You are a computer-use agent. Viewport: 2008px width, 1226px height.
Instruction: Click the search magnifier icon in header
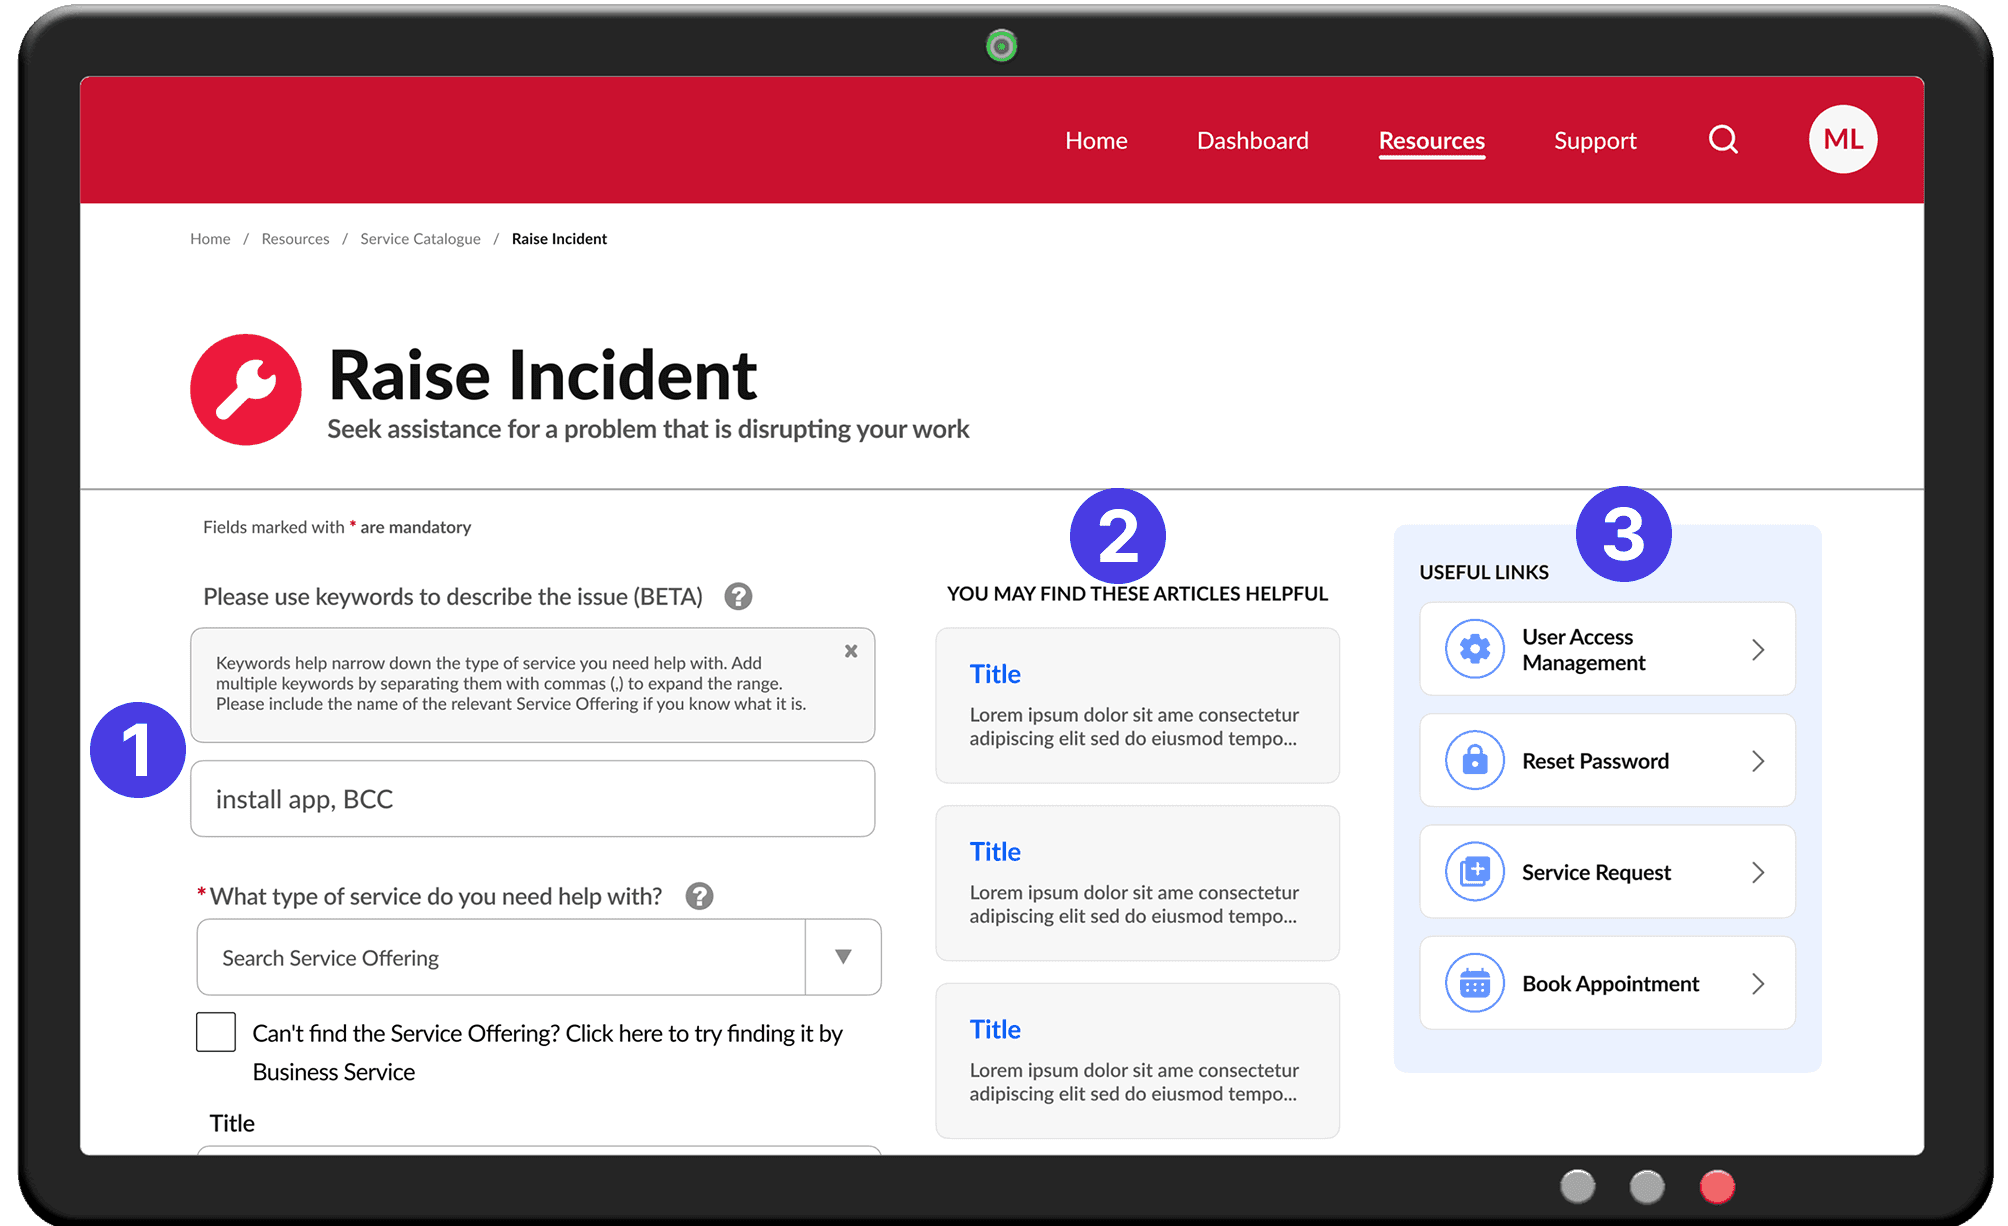[1723, 140]
